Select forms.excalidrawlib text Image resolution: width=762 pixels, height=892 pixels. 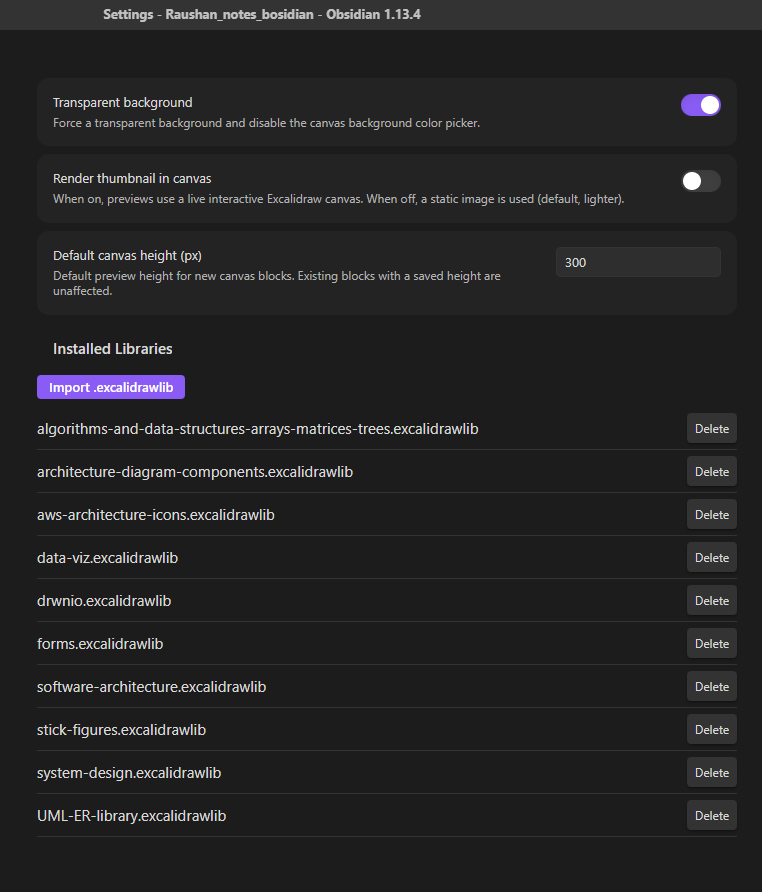[100, 644]
